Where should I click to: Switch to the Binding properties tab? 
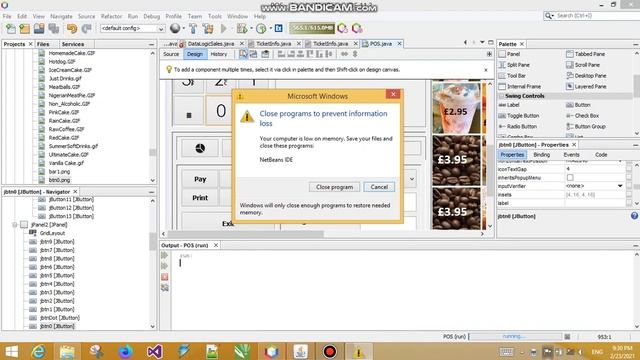542,155
